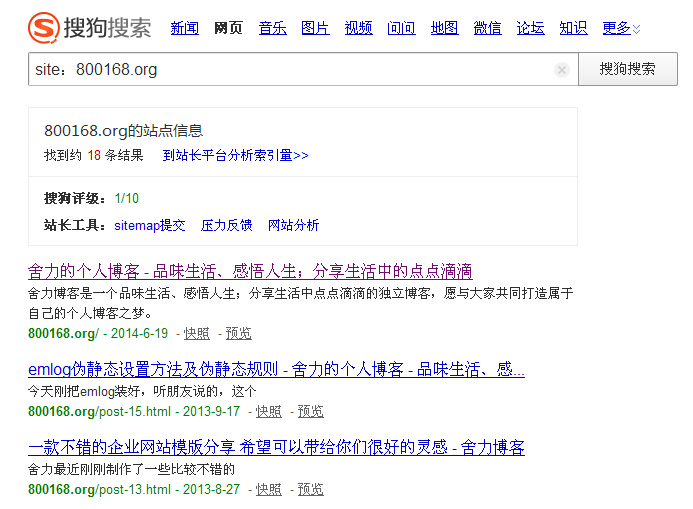The width and height of the screenshot is (693, 509).
Task: Open the emlog伪静态设置方法 result title
Action: [x=276, y=369]
